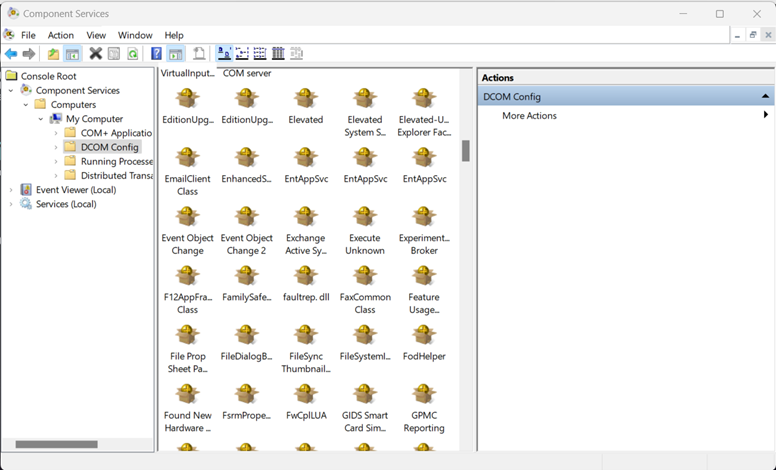Go back with the blue arrow
This screenshot has width=776, height=470.
pos(11,53)
